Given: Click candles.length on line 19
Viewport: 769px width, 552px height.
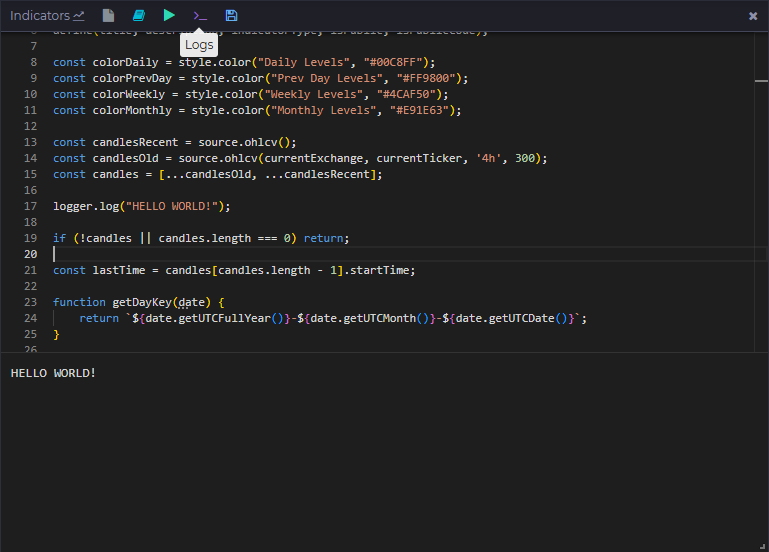Looking at the screenshot, I should [x=205, y=238].
